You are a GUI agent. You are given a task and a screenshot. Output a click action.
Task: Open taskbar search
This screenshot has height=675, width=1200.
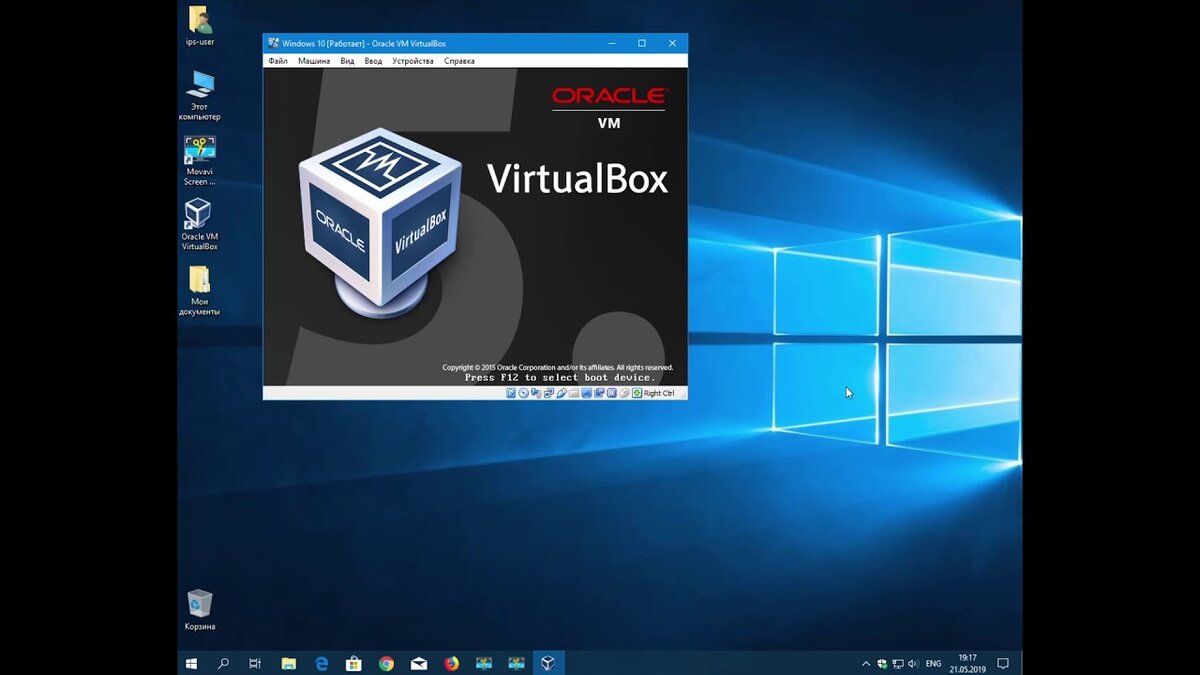tap(224, 663)
